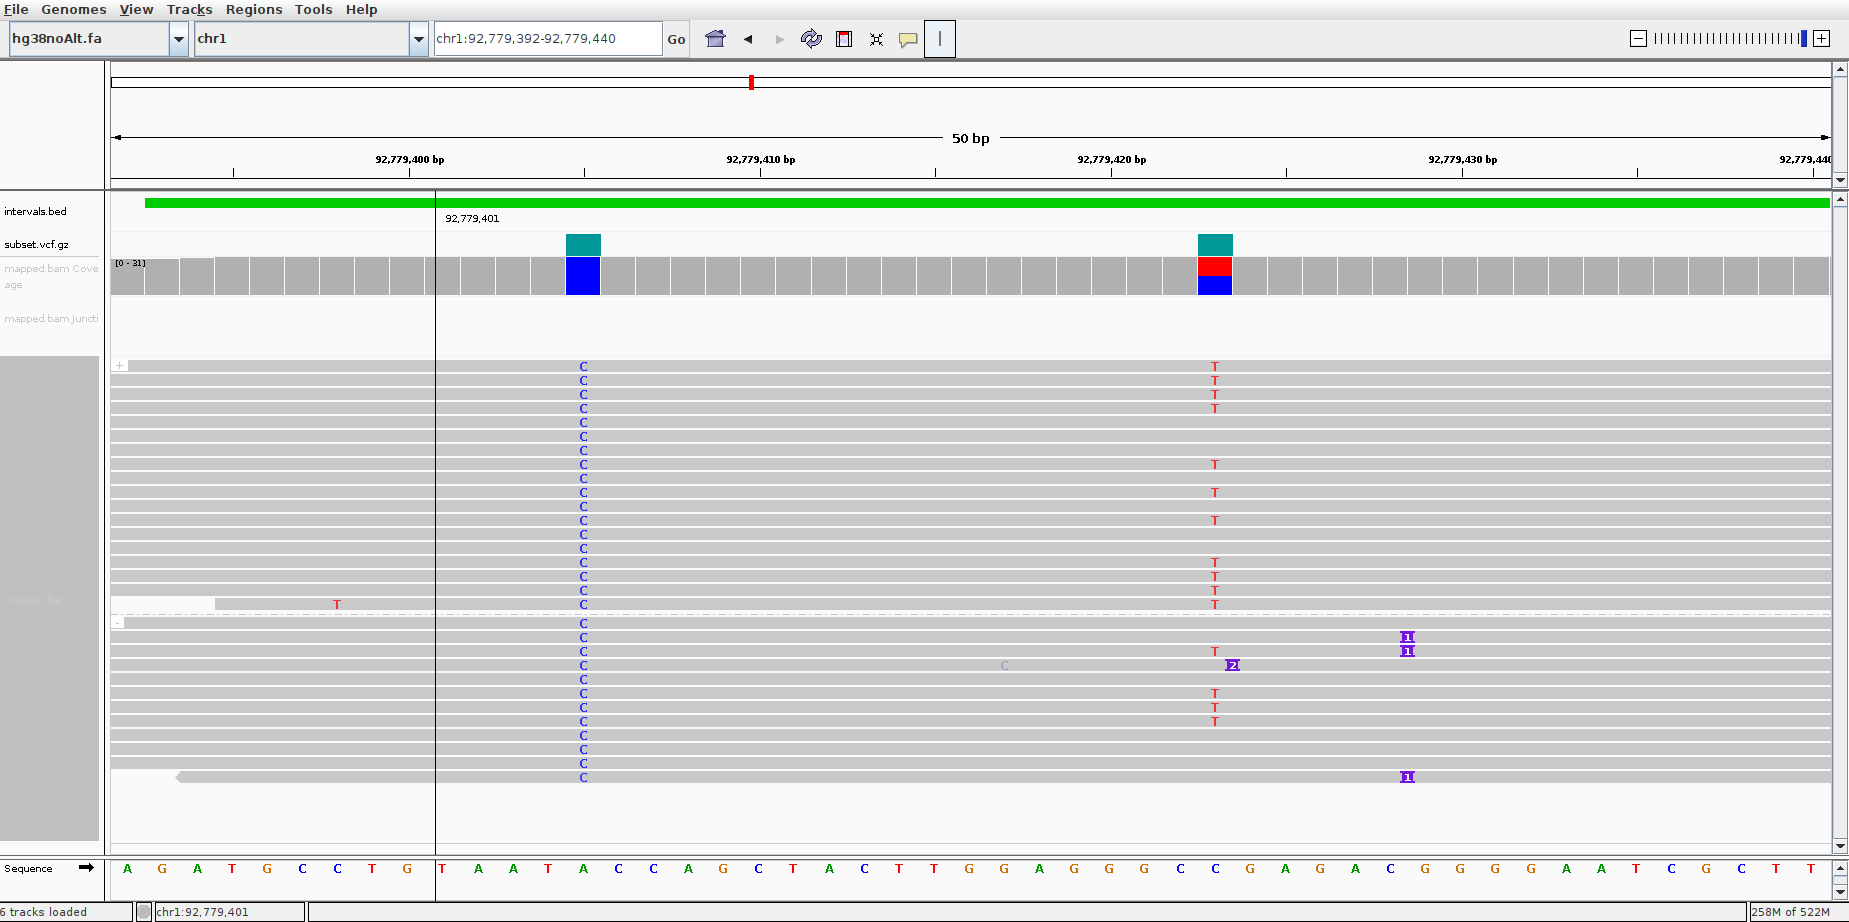Click the small status bar cancel square icon
1849x922 pixels.
point(144,912)
